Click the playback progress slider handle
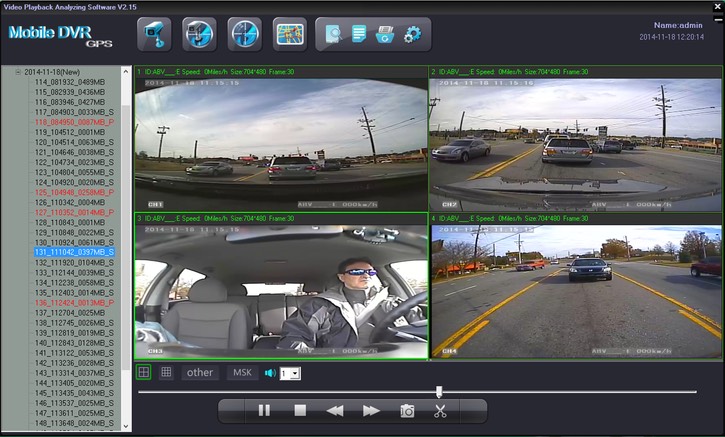This screenshot has width=725, height=437. (438, 392)
